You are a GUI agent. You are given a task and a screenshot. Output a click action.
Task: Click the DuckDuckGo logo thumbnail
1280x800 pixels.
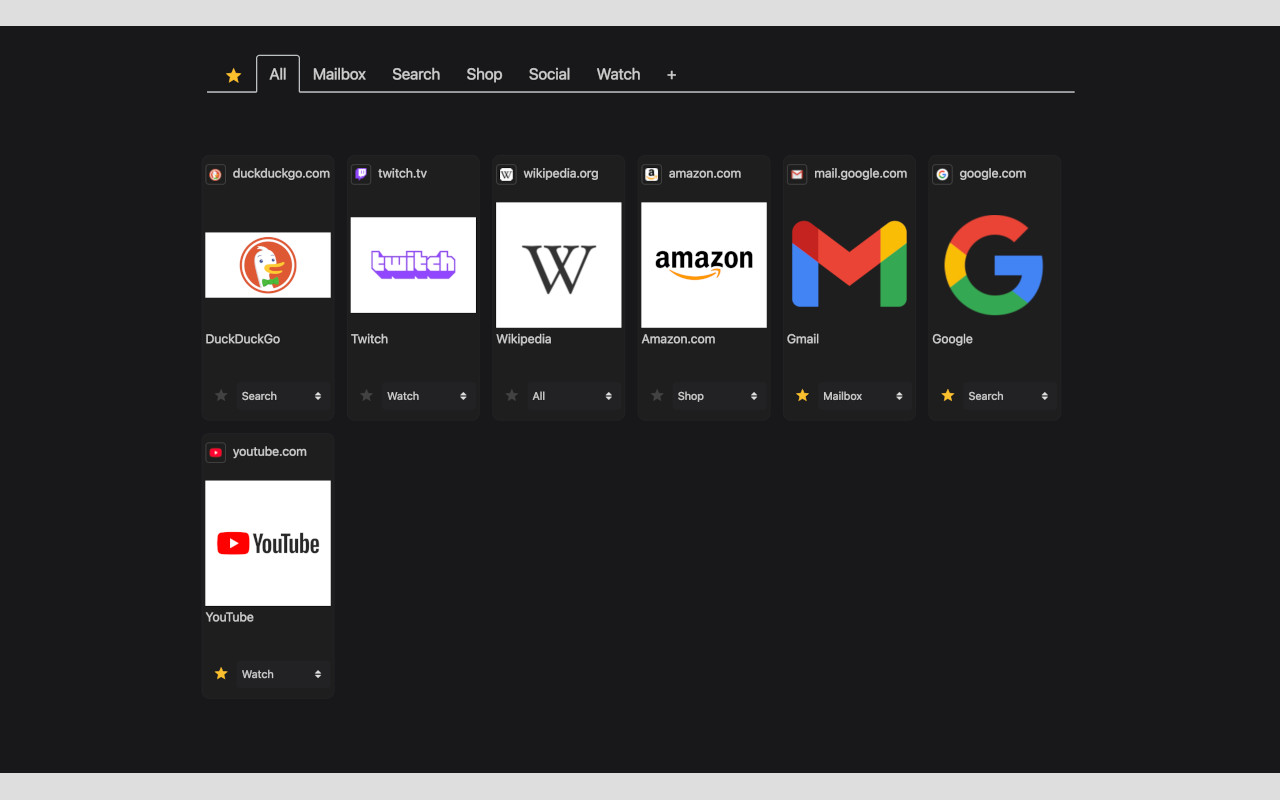(268, 265)
